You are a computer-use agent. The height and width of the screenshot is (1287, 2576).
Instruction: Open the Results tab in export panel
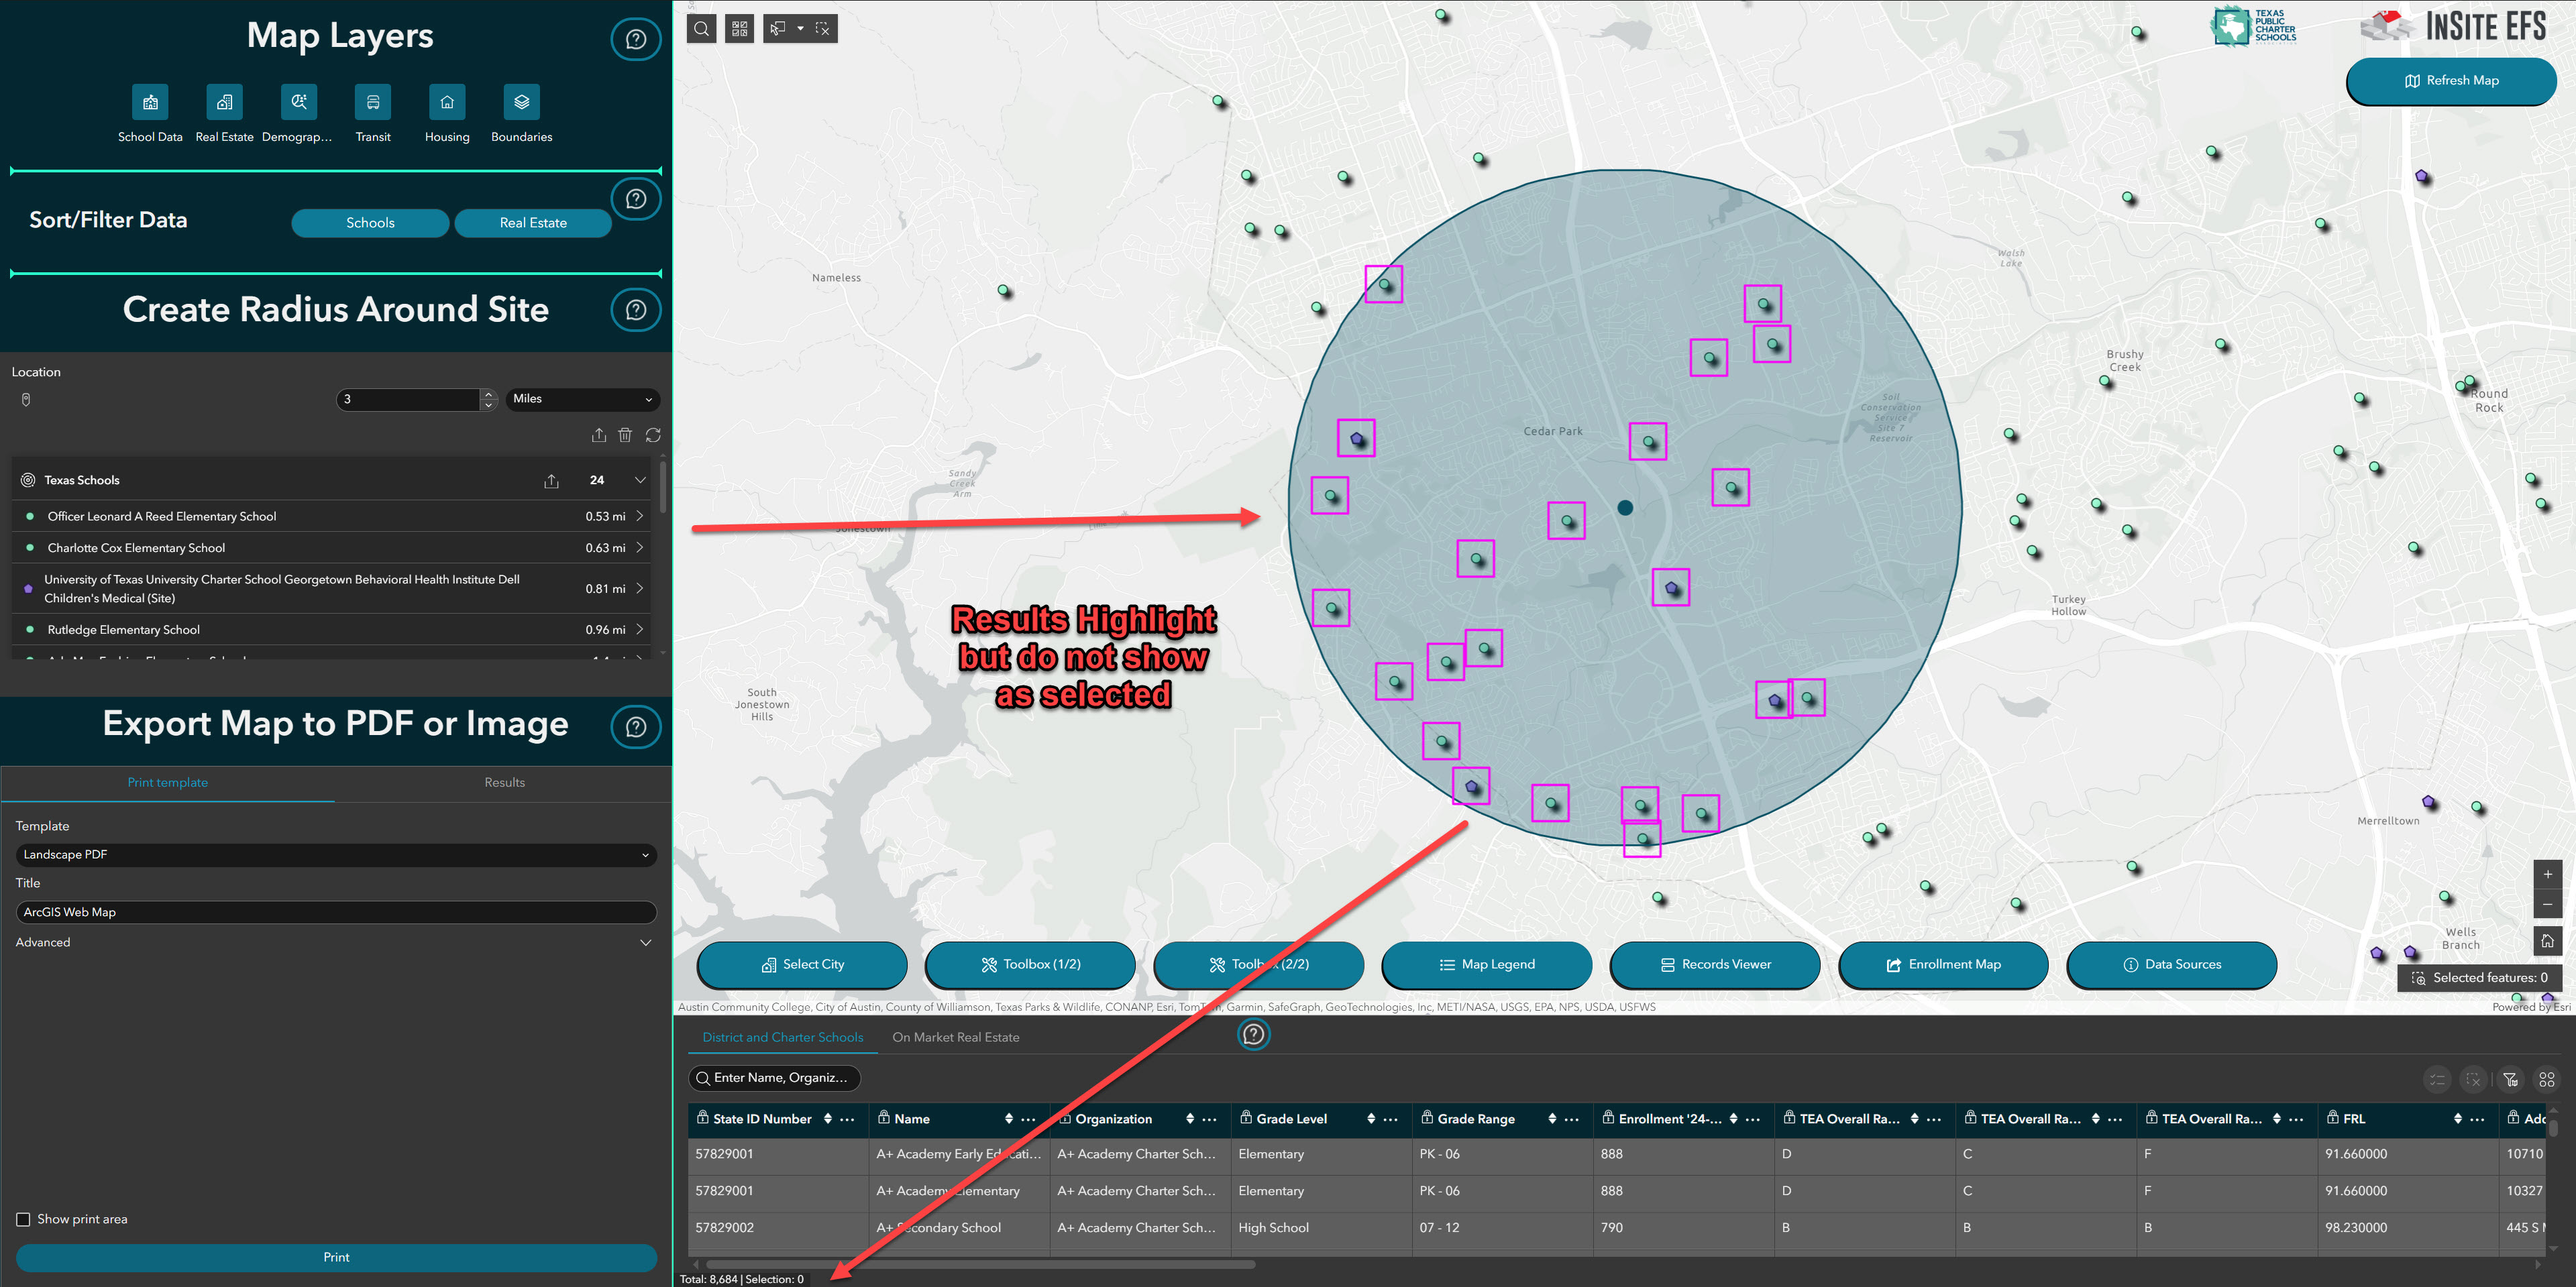click(x=504, y=782)
